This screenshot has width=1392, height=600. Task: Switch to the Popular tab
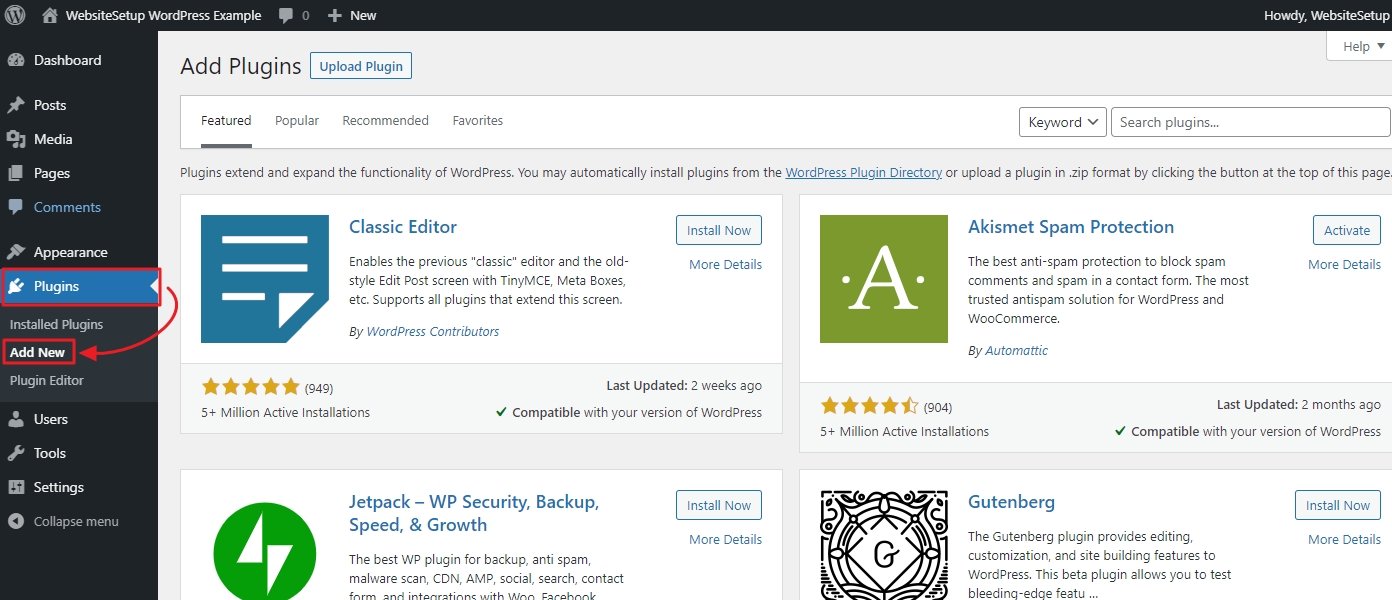pos(297,121)
